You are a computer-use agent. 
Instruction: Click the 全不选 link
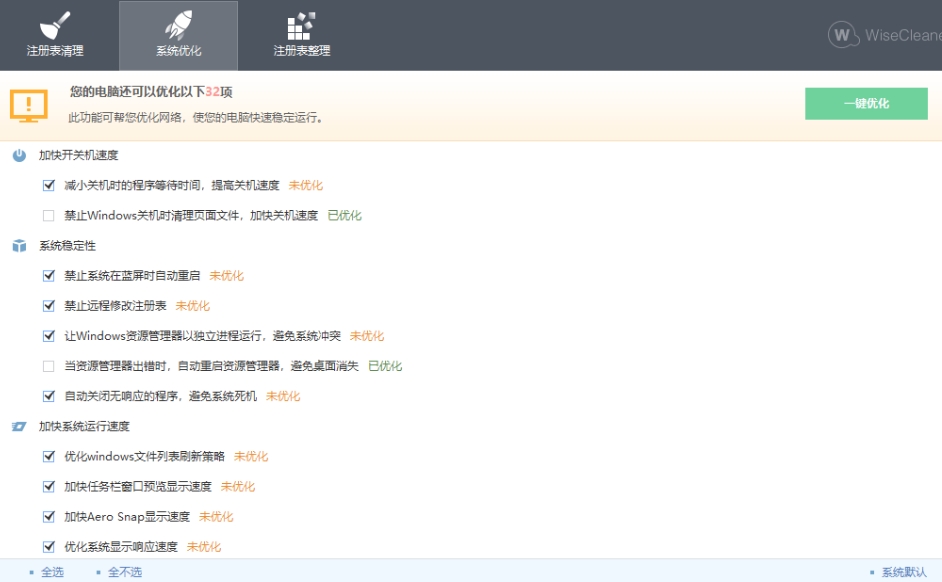pyautogui.click(x=124, y=572)
